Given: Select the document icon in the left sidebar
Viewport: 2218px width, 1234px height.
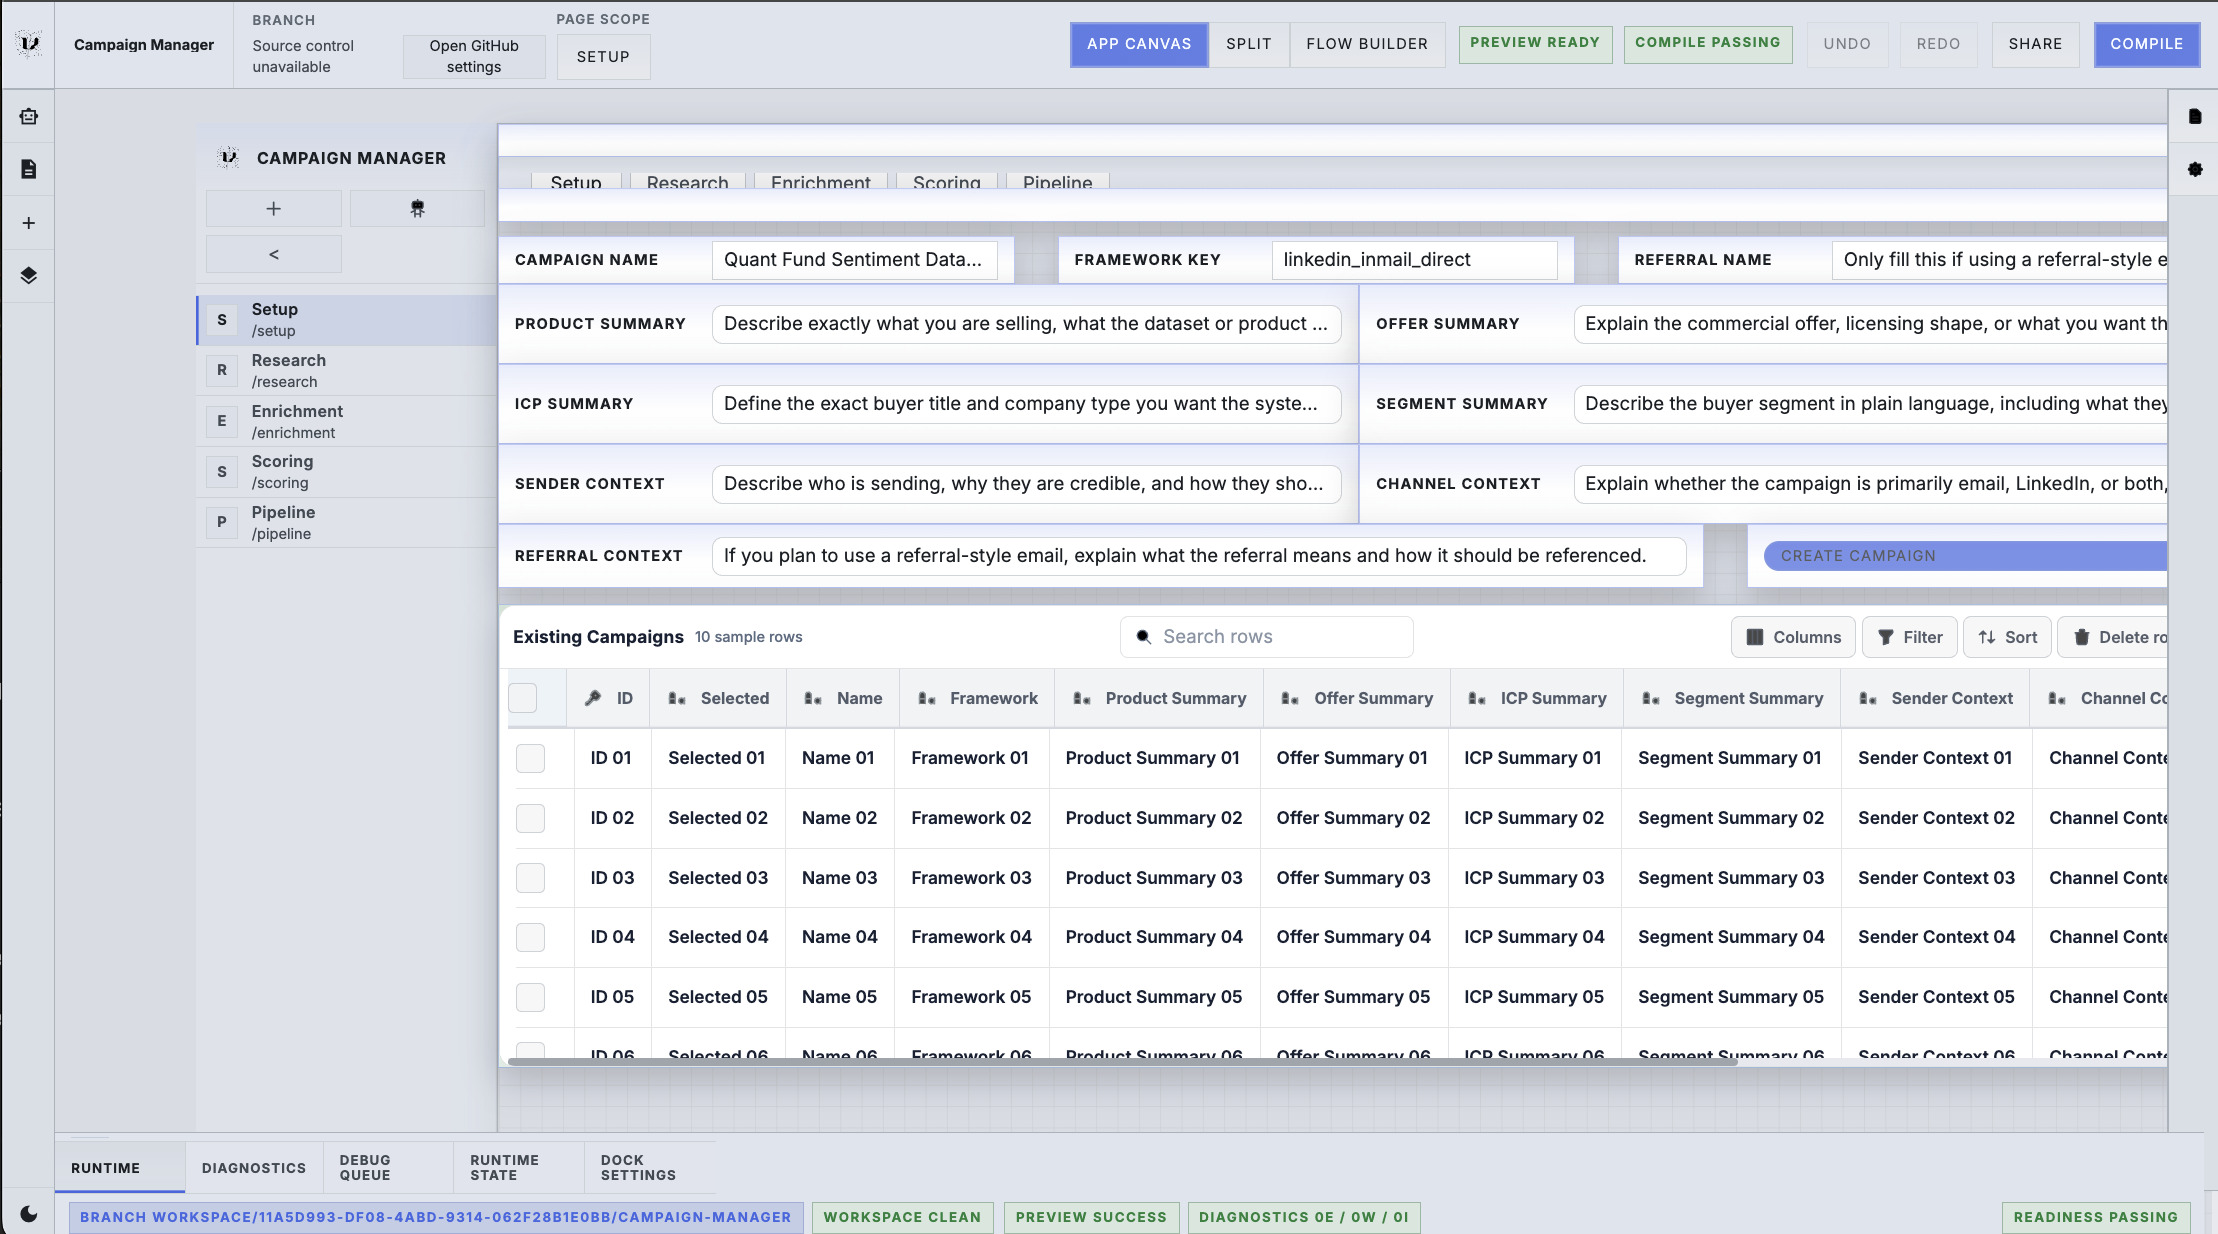Looking at the screenshot, I should [28, 169].
